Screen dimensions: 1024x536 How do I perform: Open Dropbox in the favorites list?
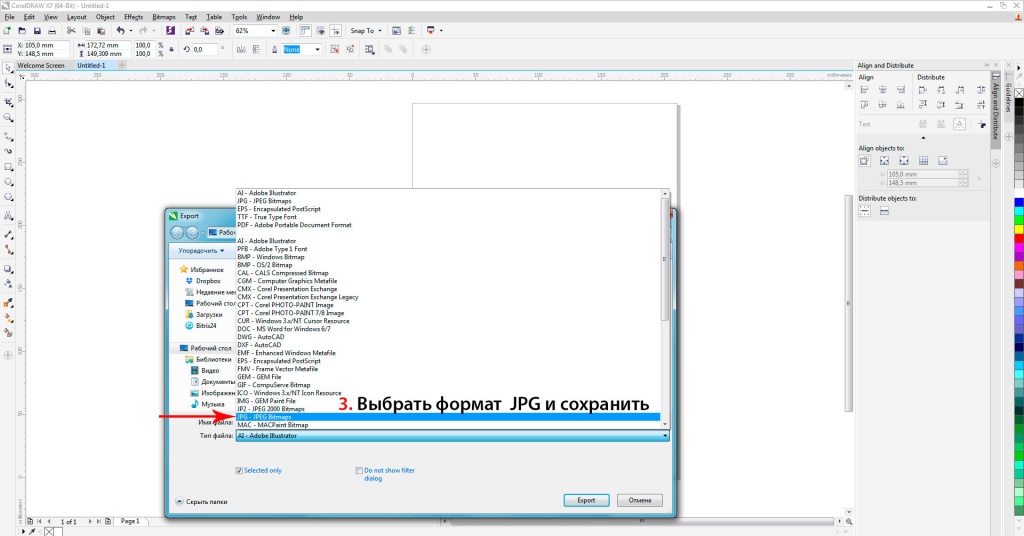point(208,281)
